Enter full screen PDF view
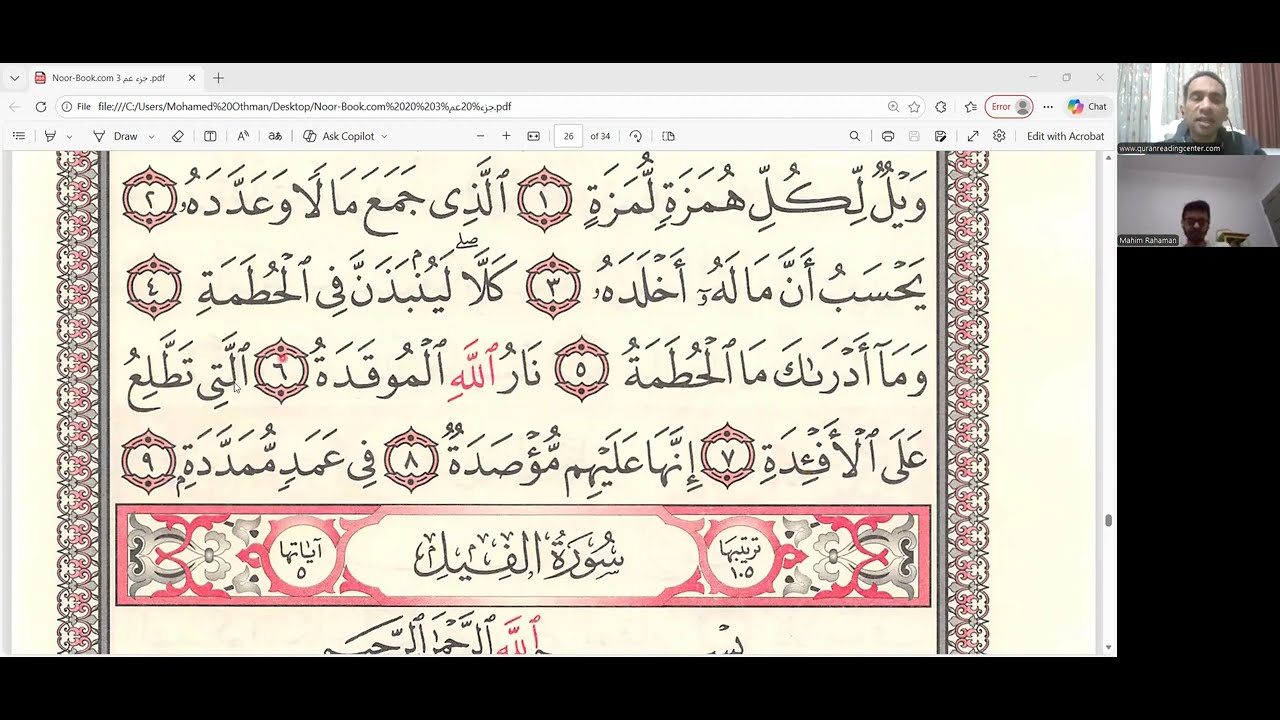The image size is (1280, 720). 973,136
